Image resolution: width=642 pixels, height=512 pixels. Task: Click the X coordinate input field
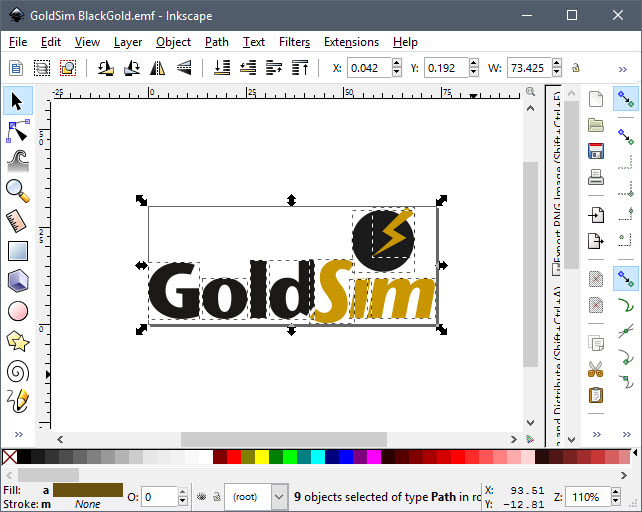(x=369, y=68)
